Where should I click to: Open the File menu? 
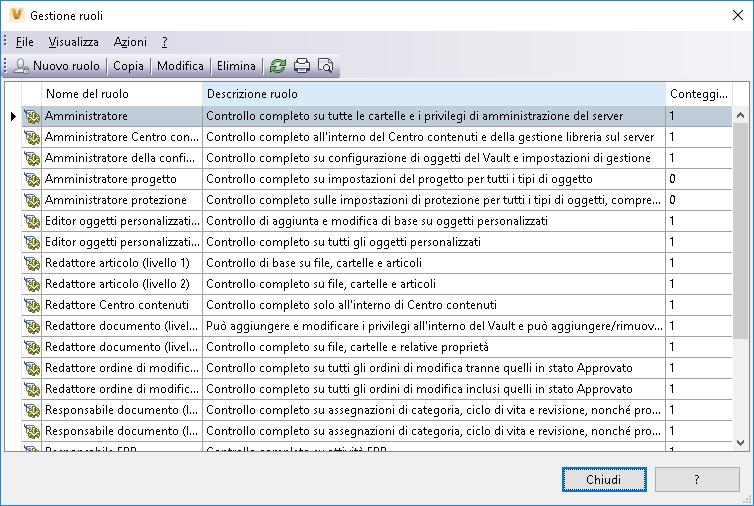(x=25, y=42)
